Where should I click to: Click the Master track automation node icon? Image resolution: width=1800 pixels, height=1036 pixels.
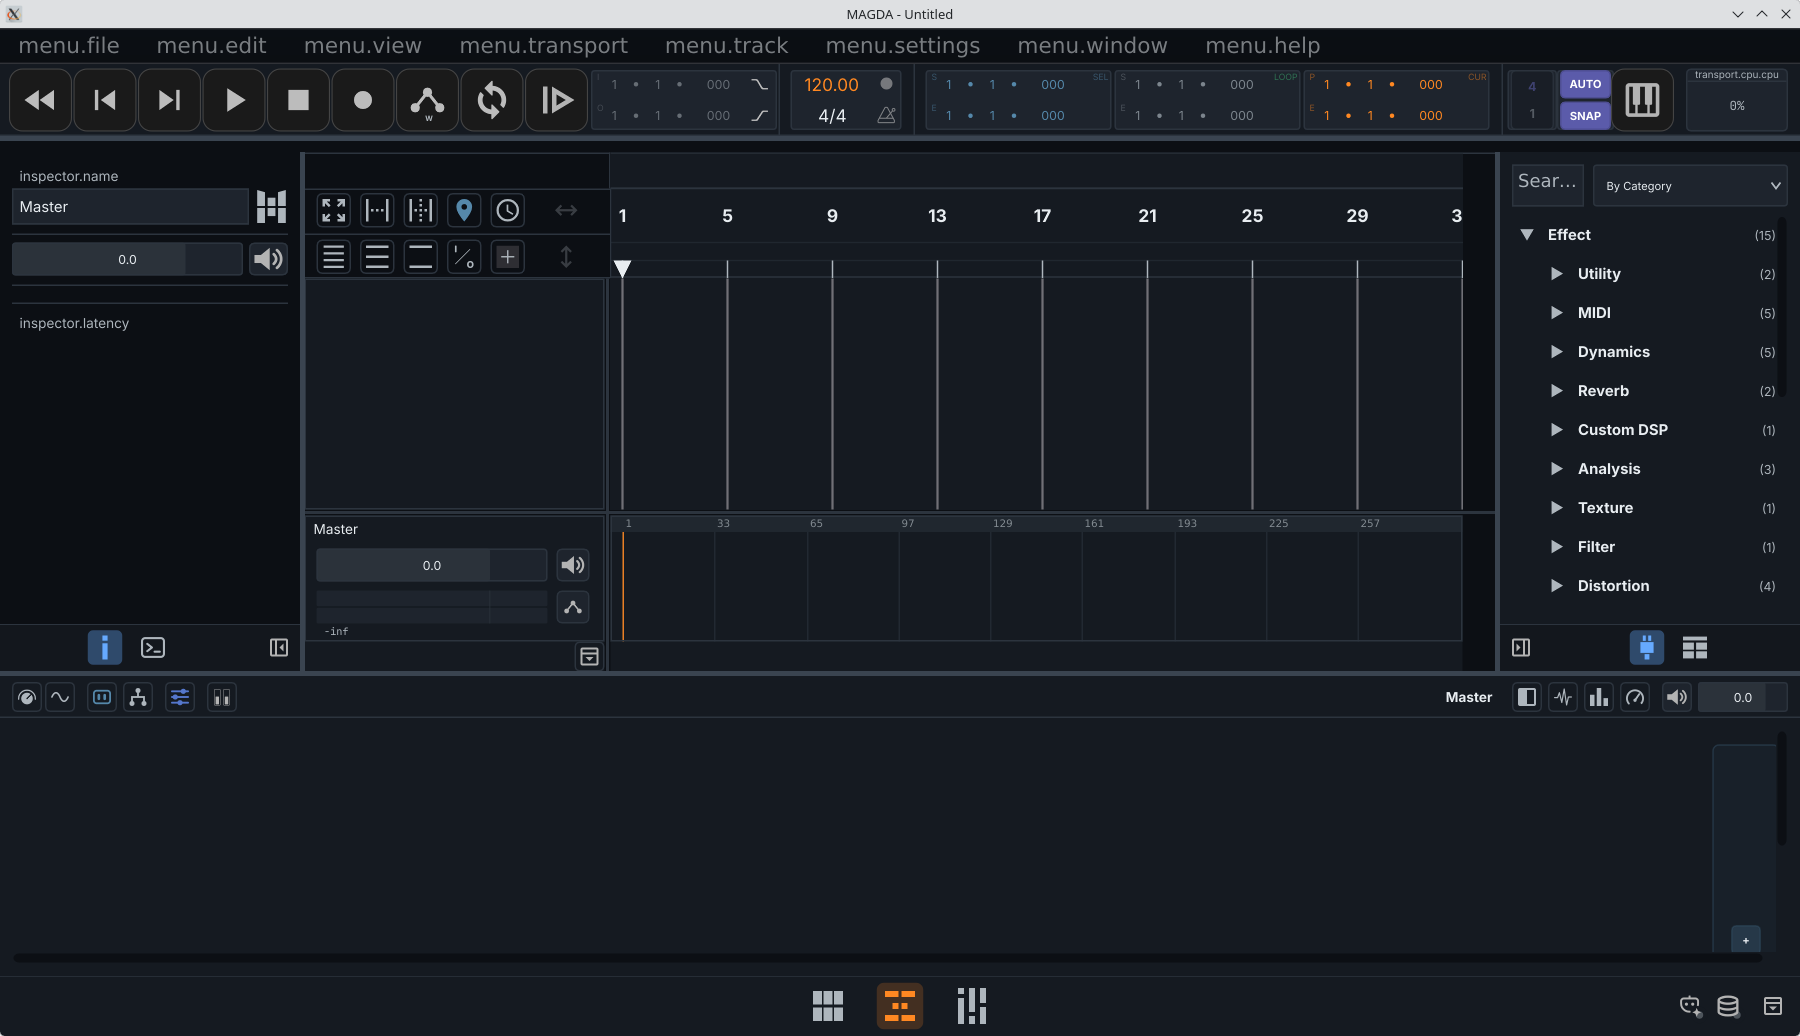click(x=573, y=607)
